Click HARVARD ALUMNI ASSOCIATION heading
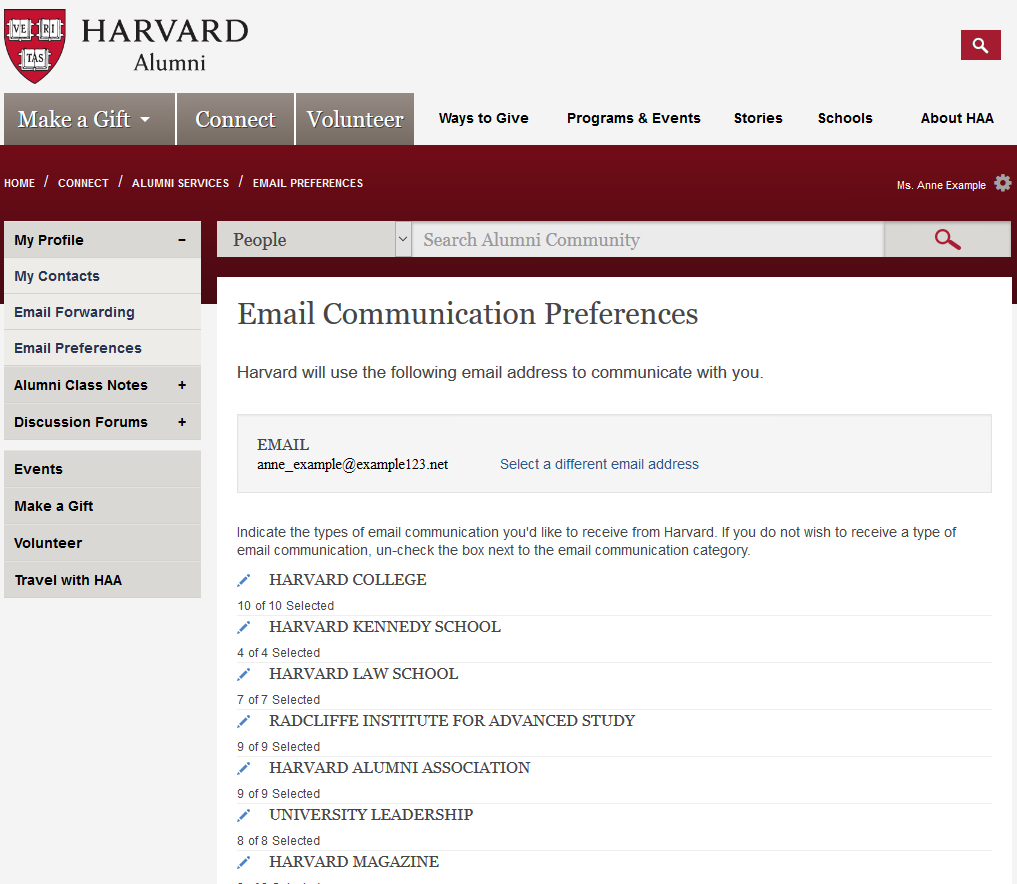This screenshot has height=884, width=1017. coord(400,768)
